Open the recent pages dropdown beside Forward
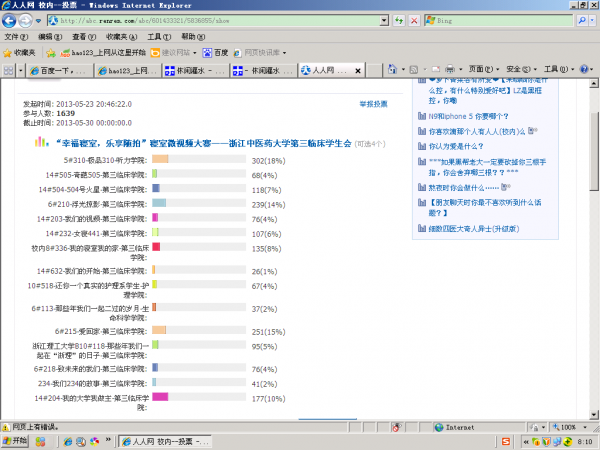This screenshot has width=600, height=450. coord(38,21)
